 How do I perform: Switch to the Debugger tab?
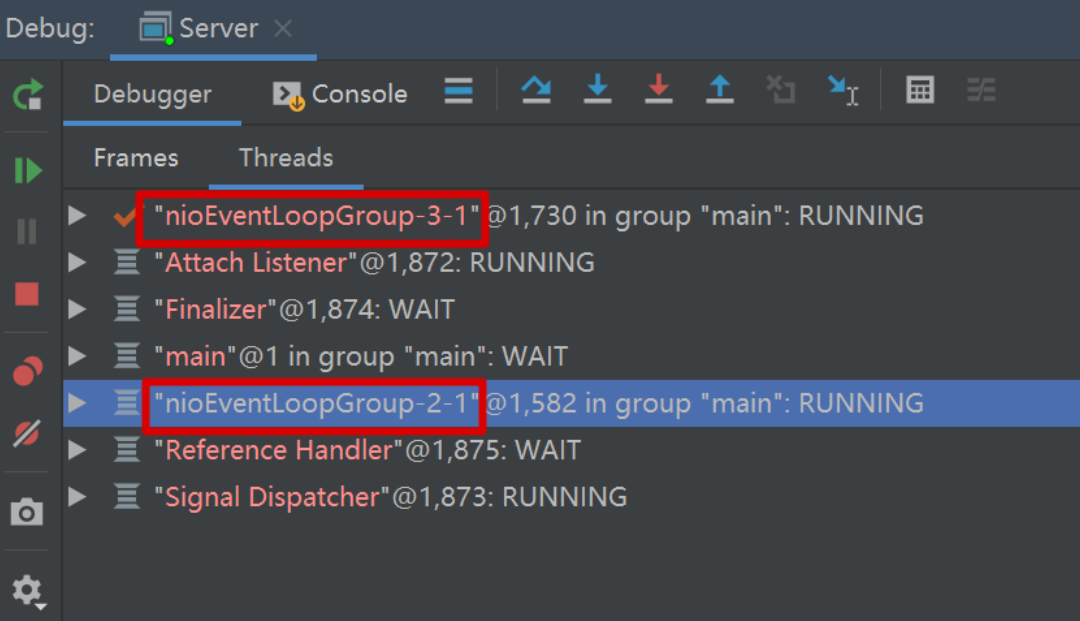point(152,94)
